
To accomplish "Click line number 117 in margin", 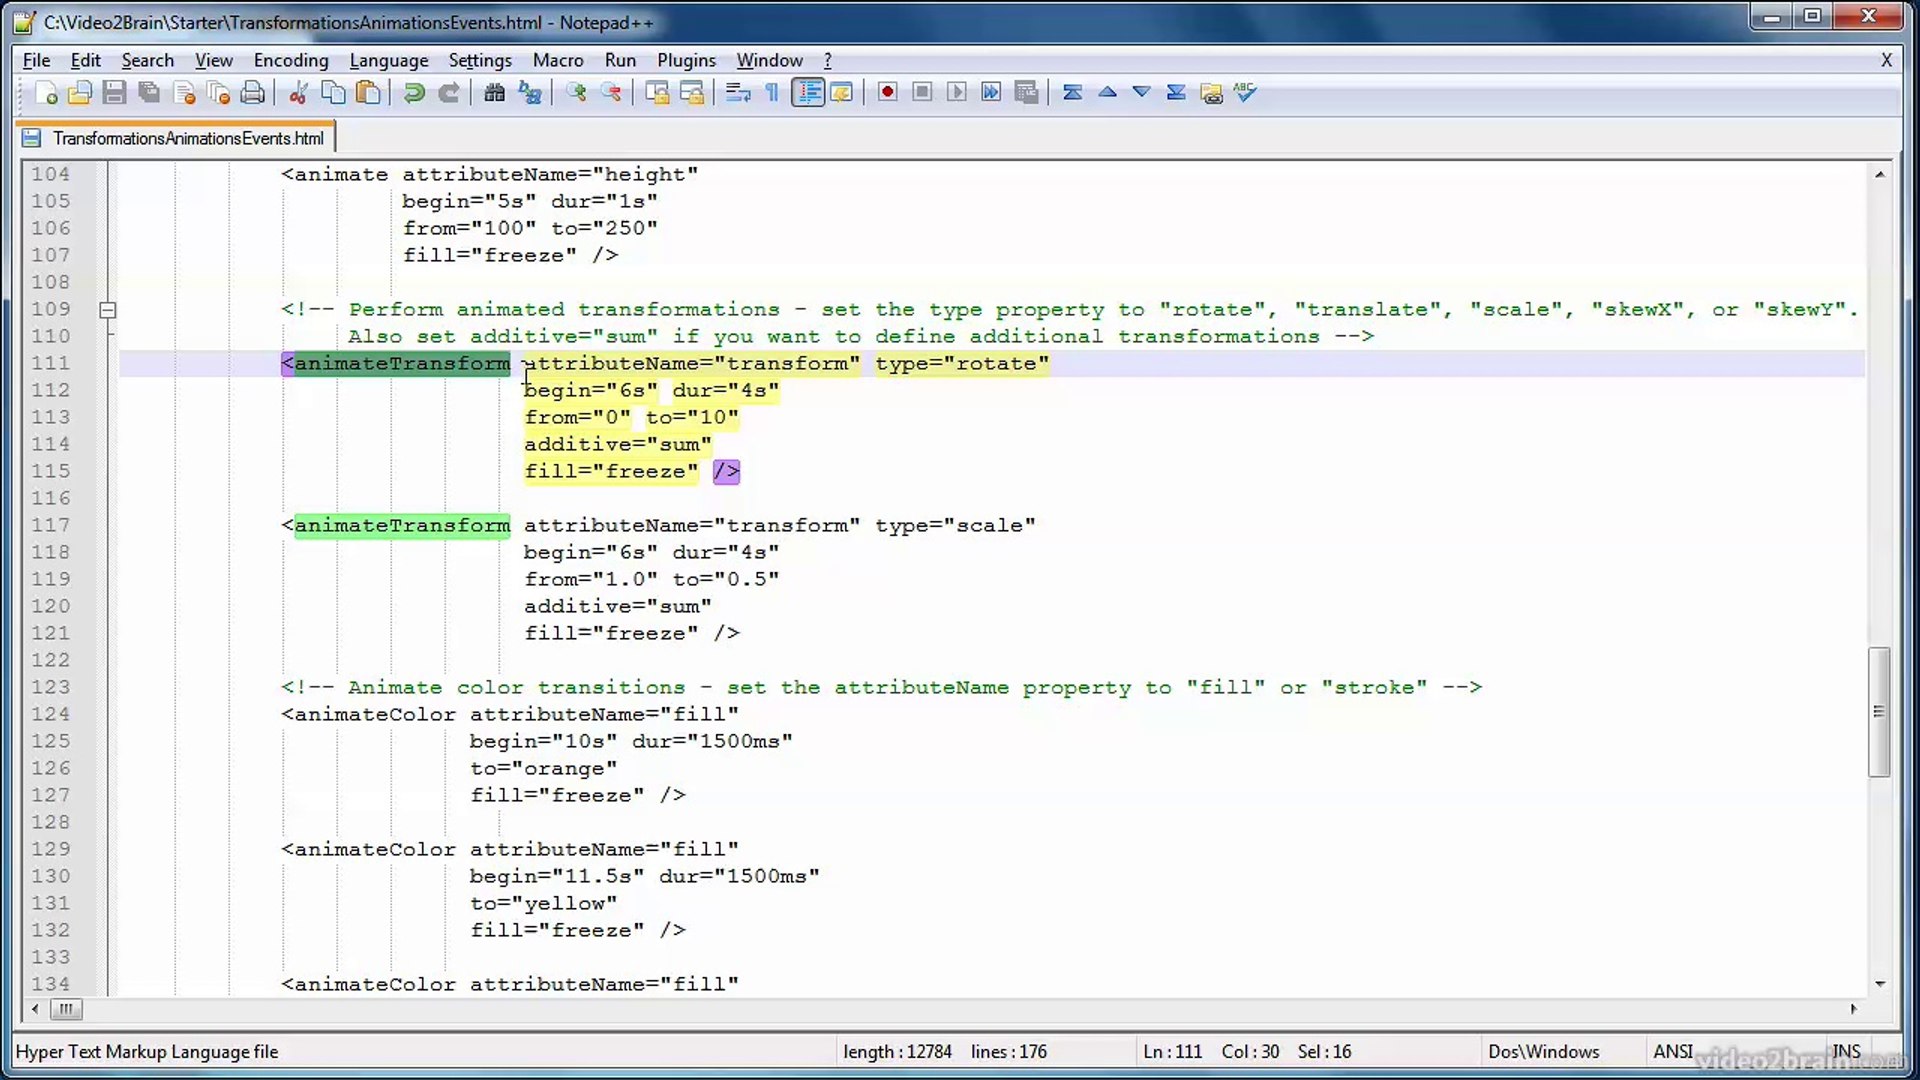I will tap(50, 525).
